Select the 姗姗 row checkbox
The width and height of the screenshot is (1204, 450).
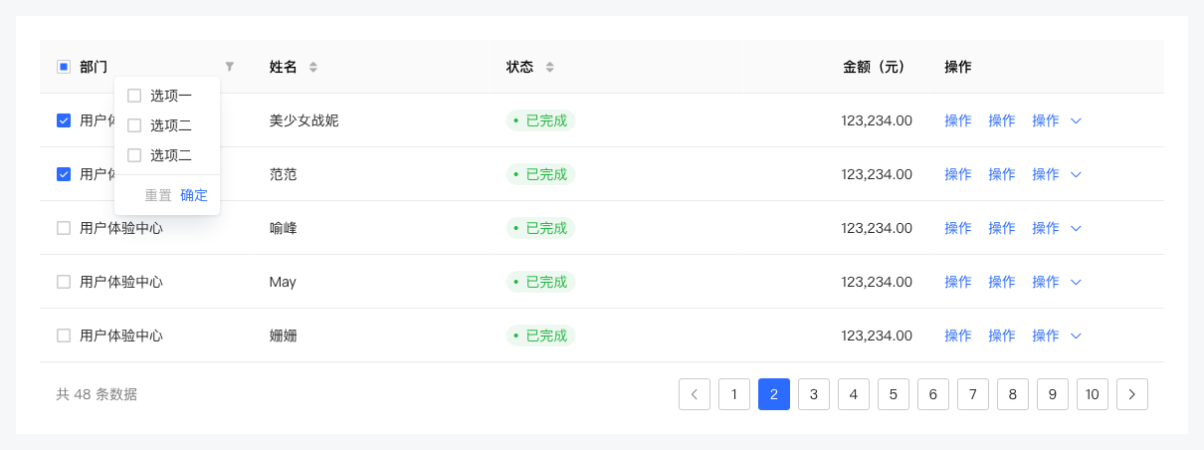pos(63,336)
